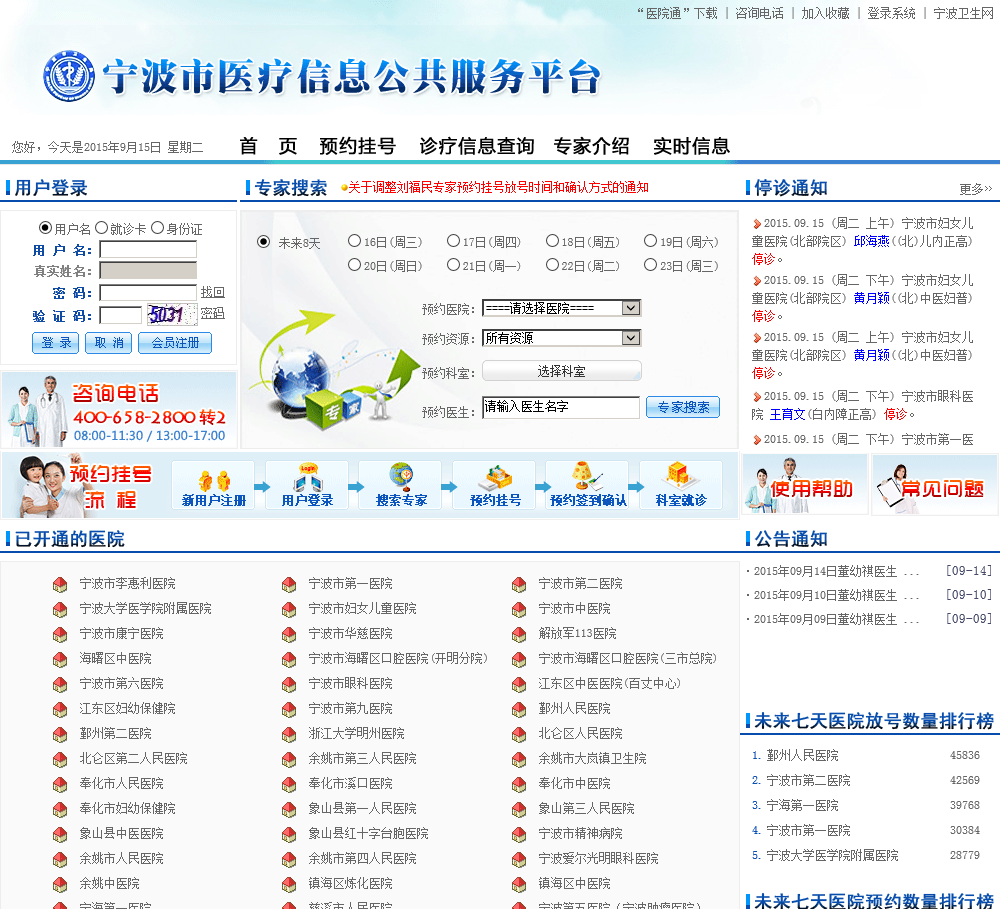Click the 预约医生 doctor name field

[x=561, y=407]
